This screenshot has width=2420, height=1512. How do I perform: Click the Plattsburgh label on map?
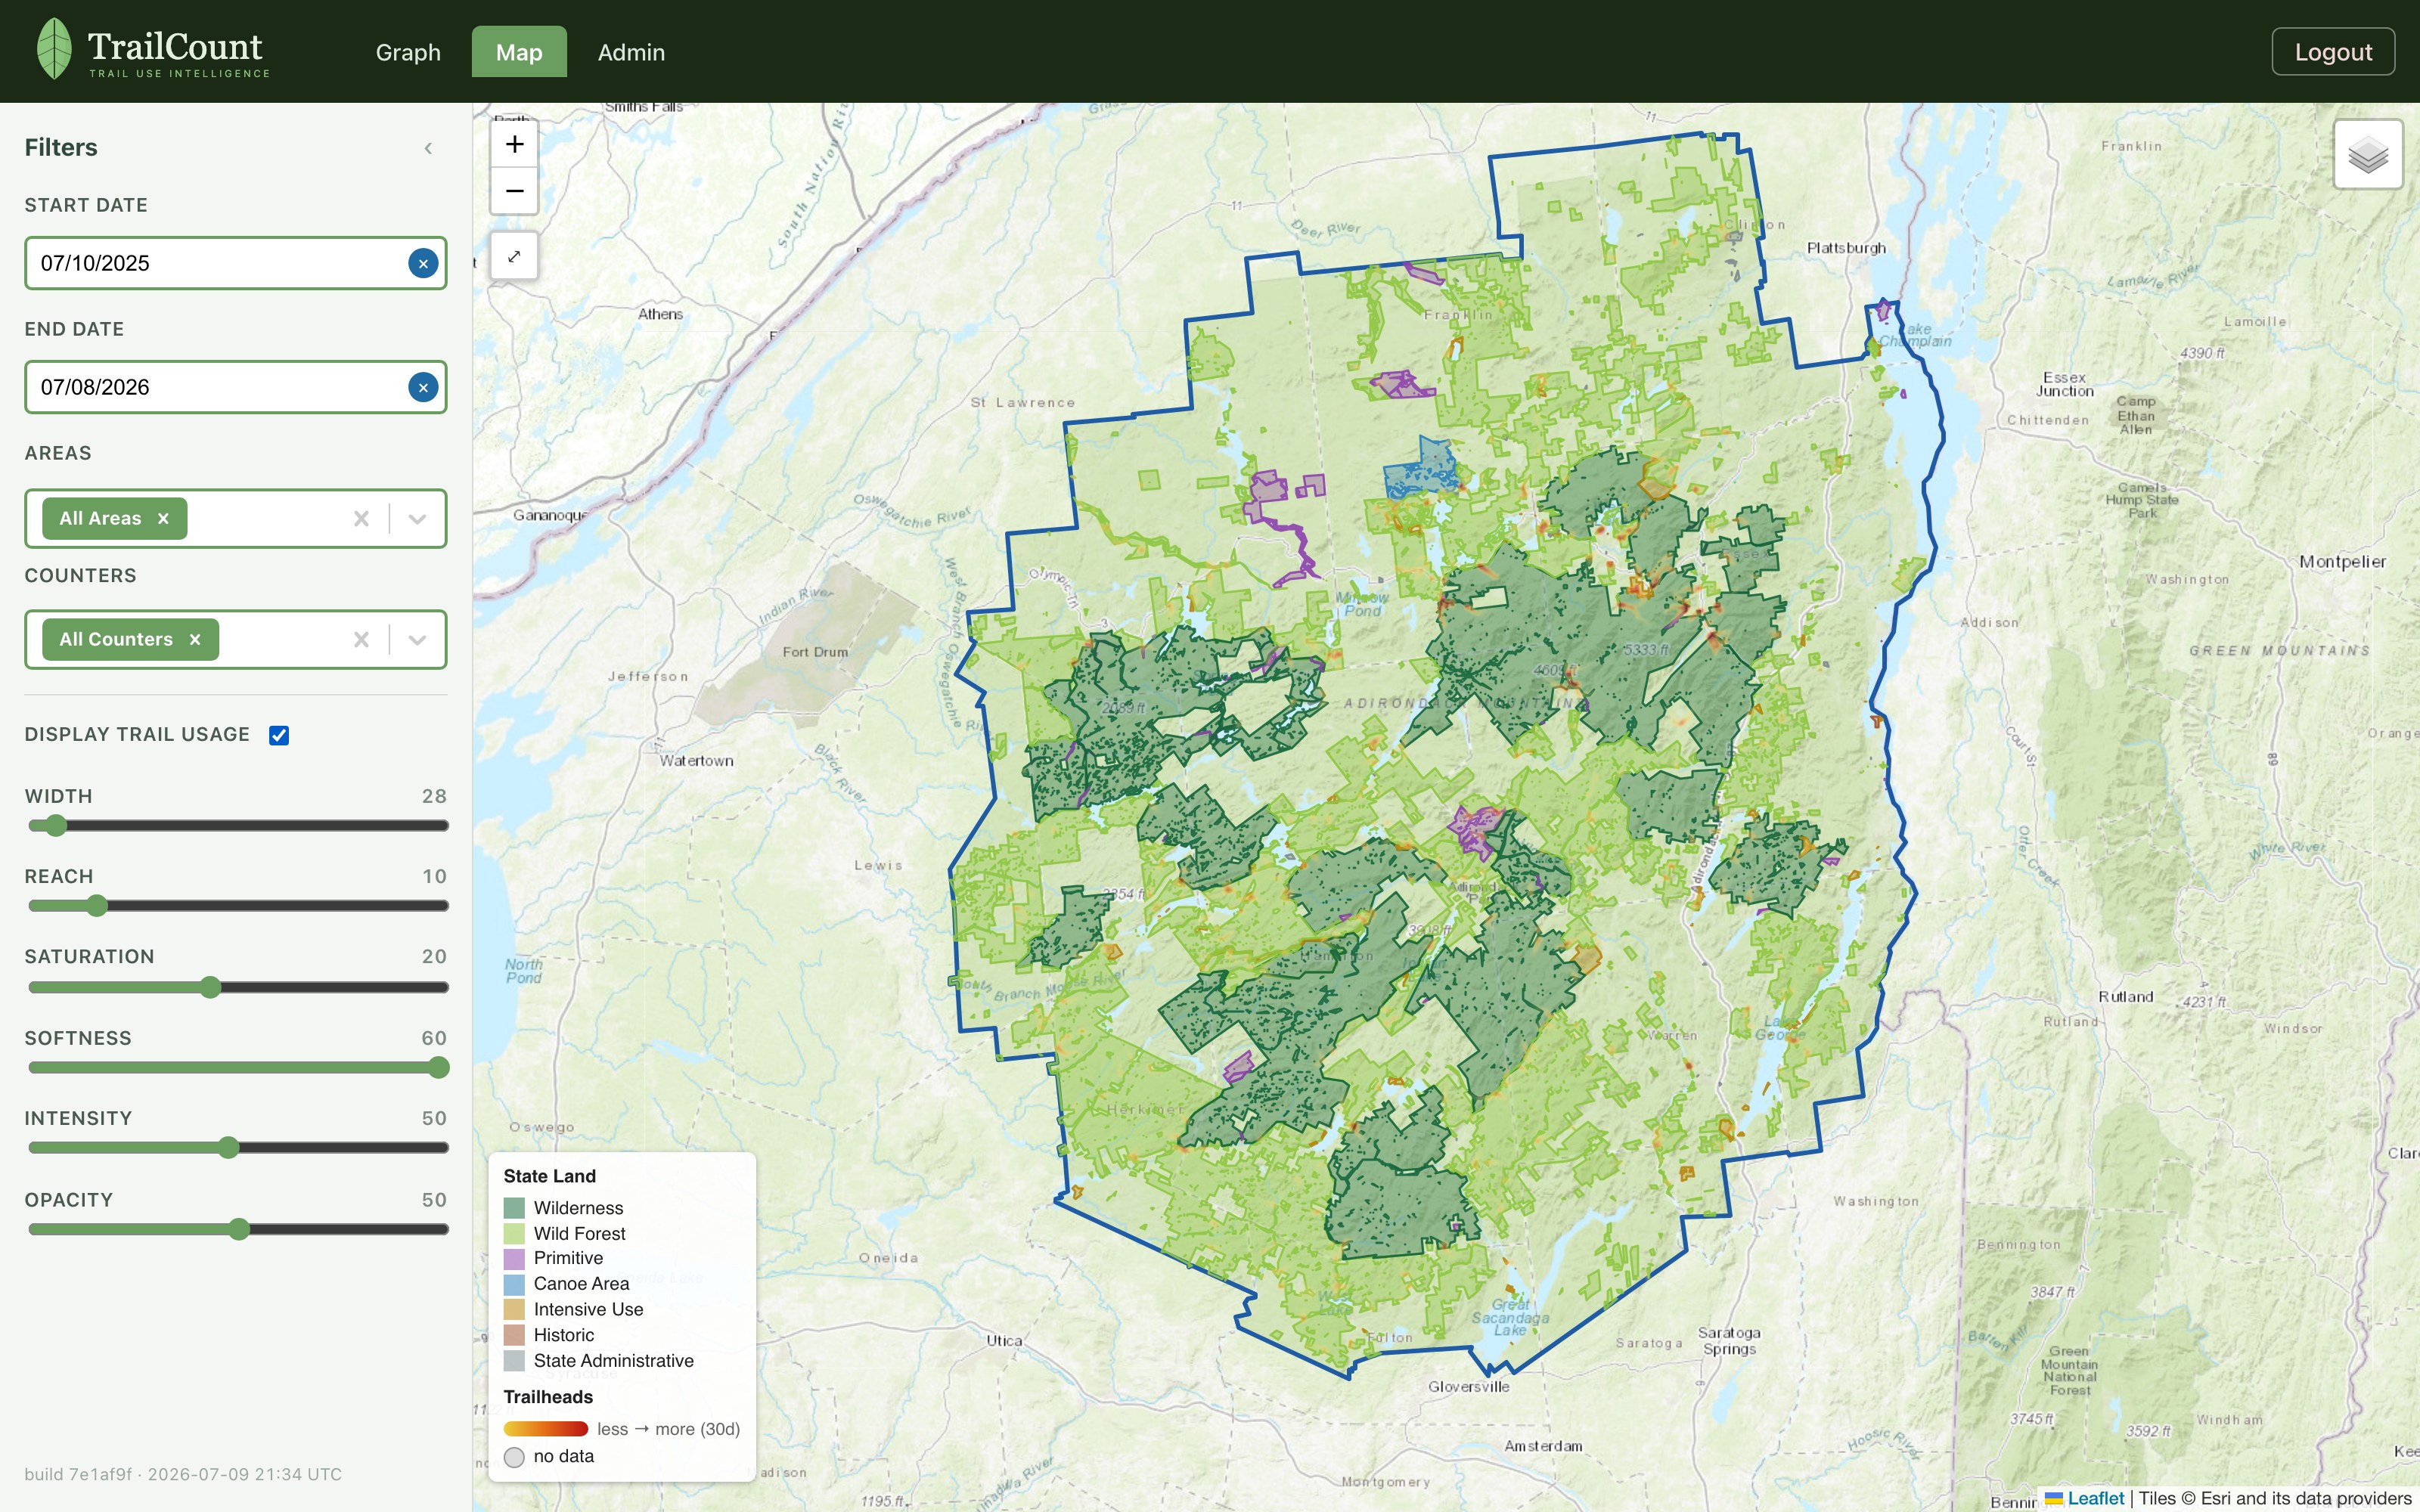click(1846, 248)
